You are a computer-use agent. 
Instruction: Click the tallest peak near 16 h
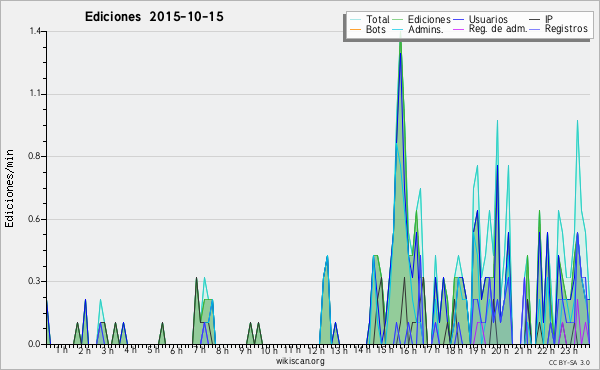401,42
